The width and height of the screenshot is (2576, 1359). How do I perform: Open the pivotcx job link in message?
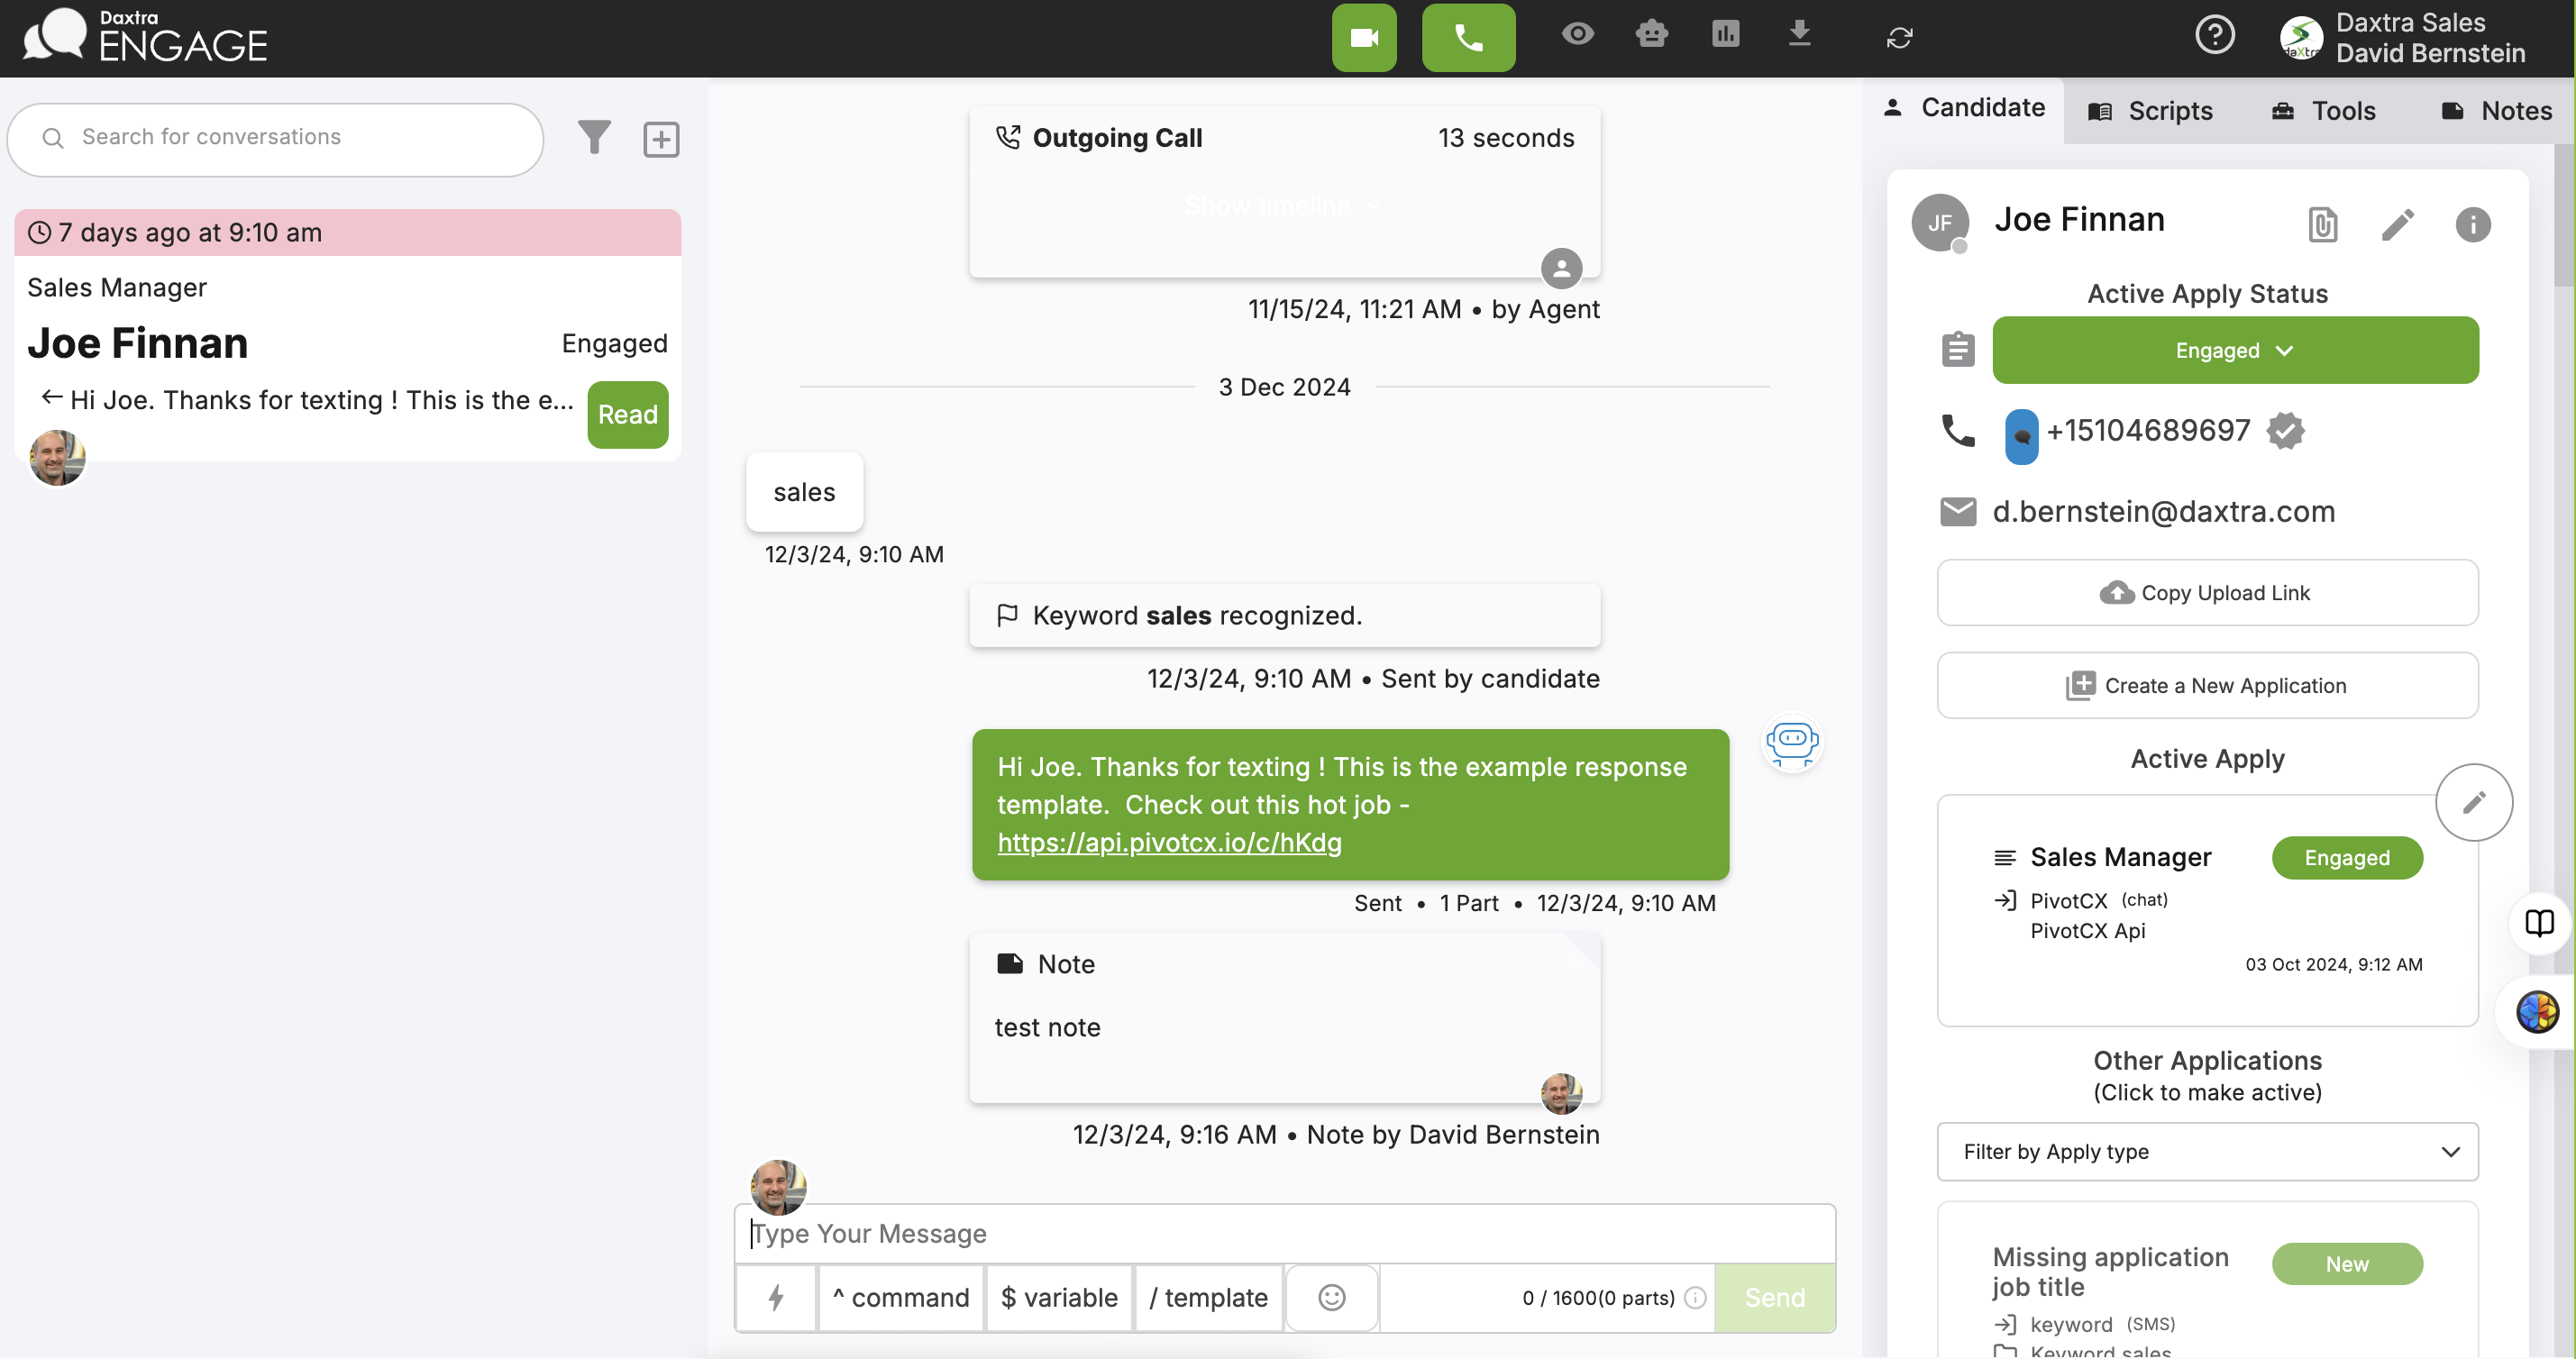coord(1169,842)
